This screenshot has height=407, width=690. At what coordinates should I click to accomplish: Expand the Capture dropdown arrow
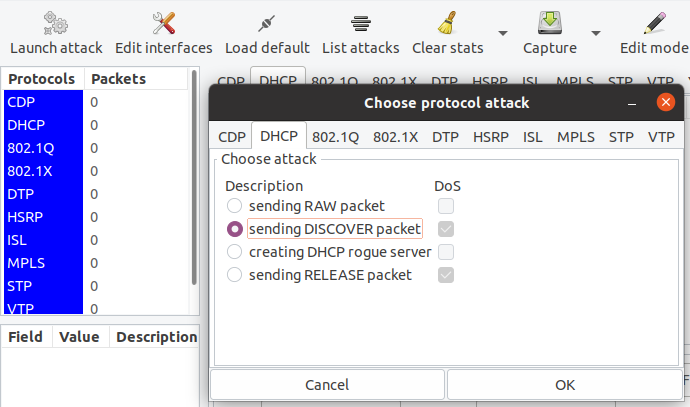[596, 32]
